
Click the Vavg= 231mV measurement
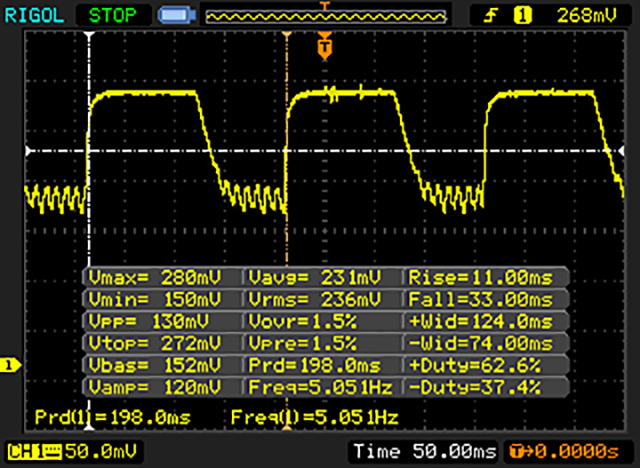(x=314, y=278)
